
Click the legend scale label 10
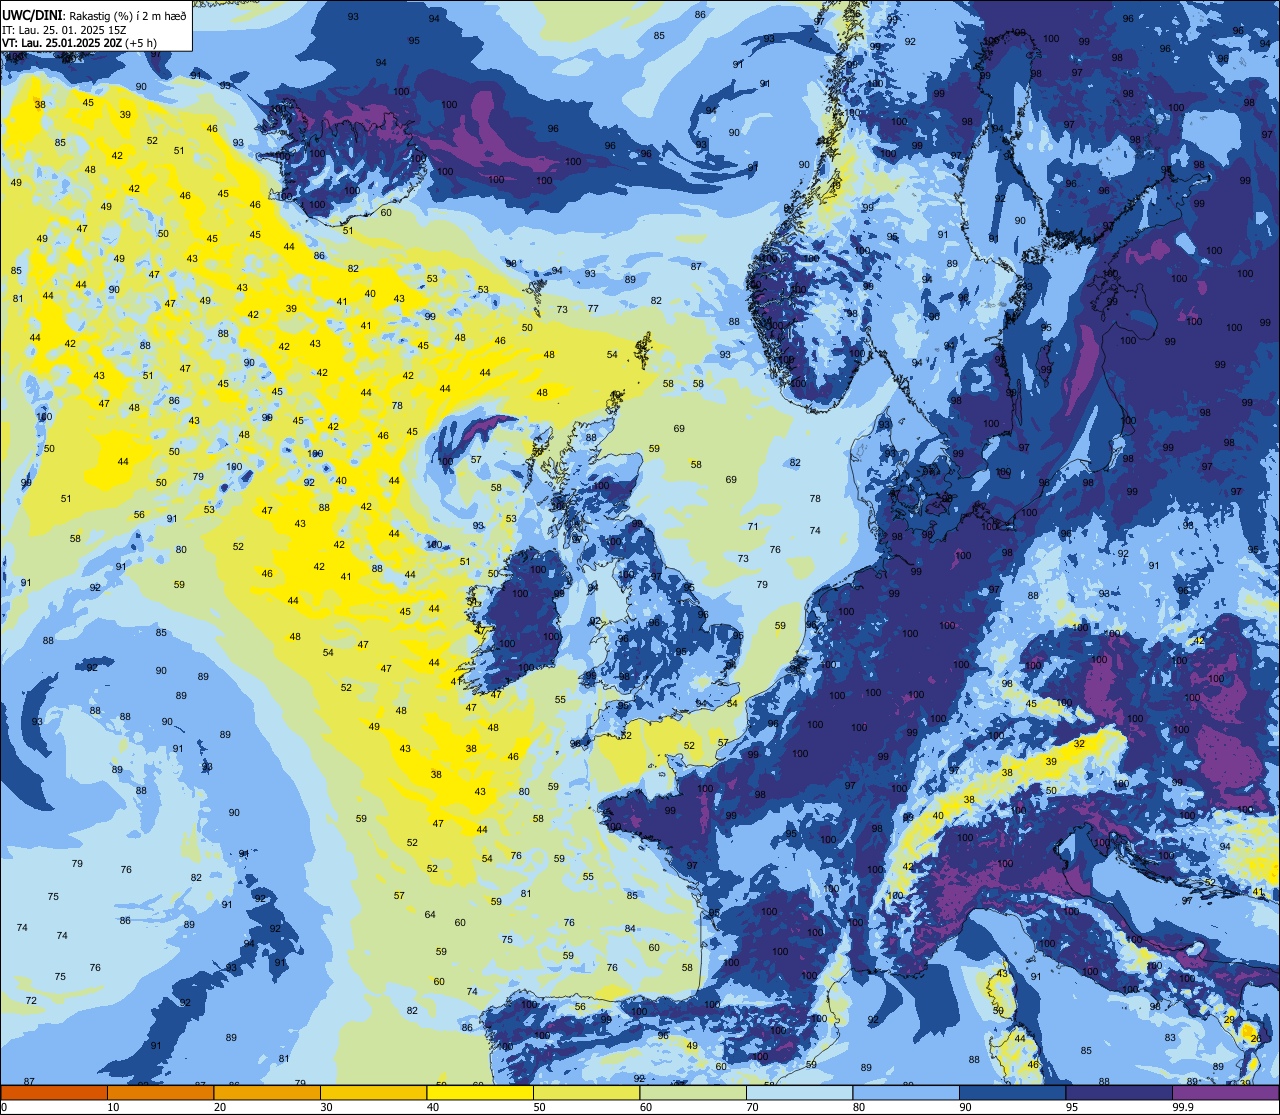click(x=113, y=1107)
